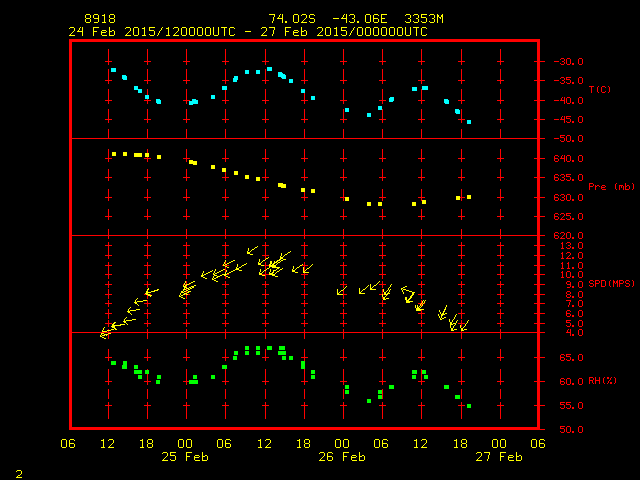This screenshot has width=640, height=480.
Task: Select the longitude text '-43.06E'
Action: point(360,19)
